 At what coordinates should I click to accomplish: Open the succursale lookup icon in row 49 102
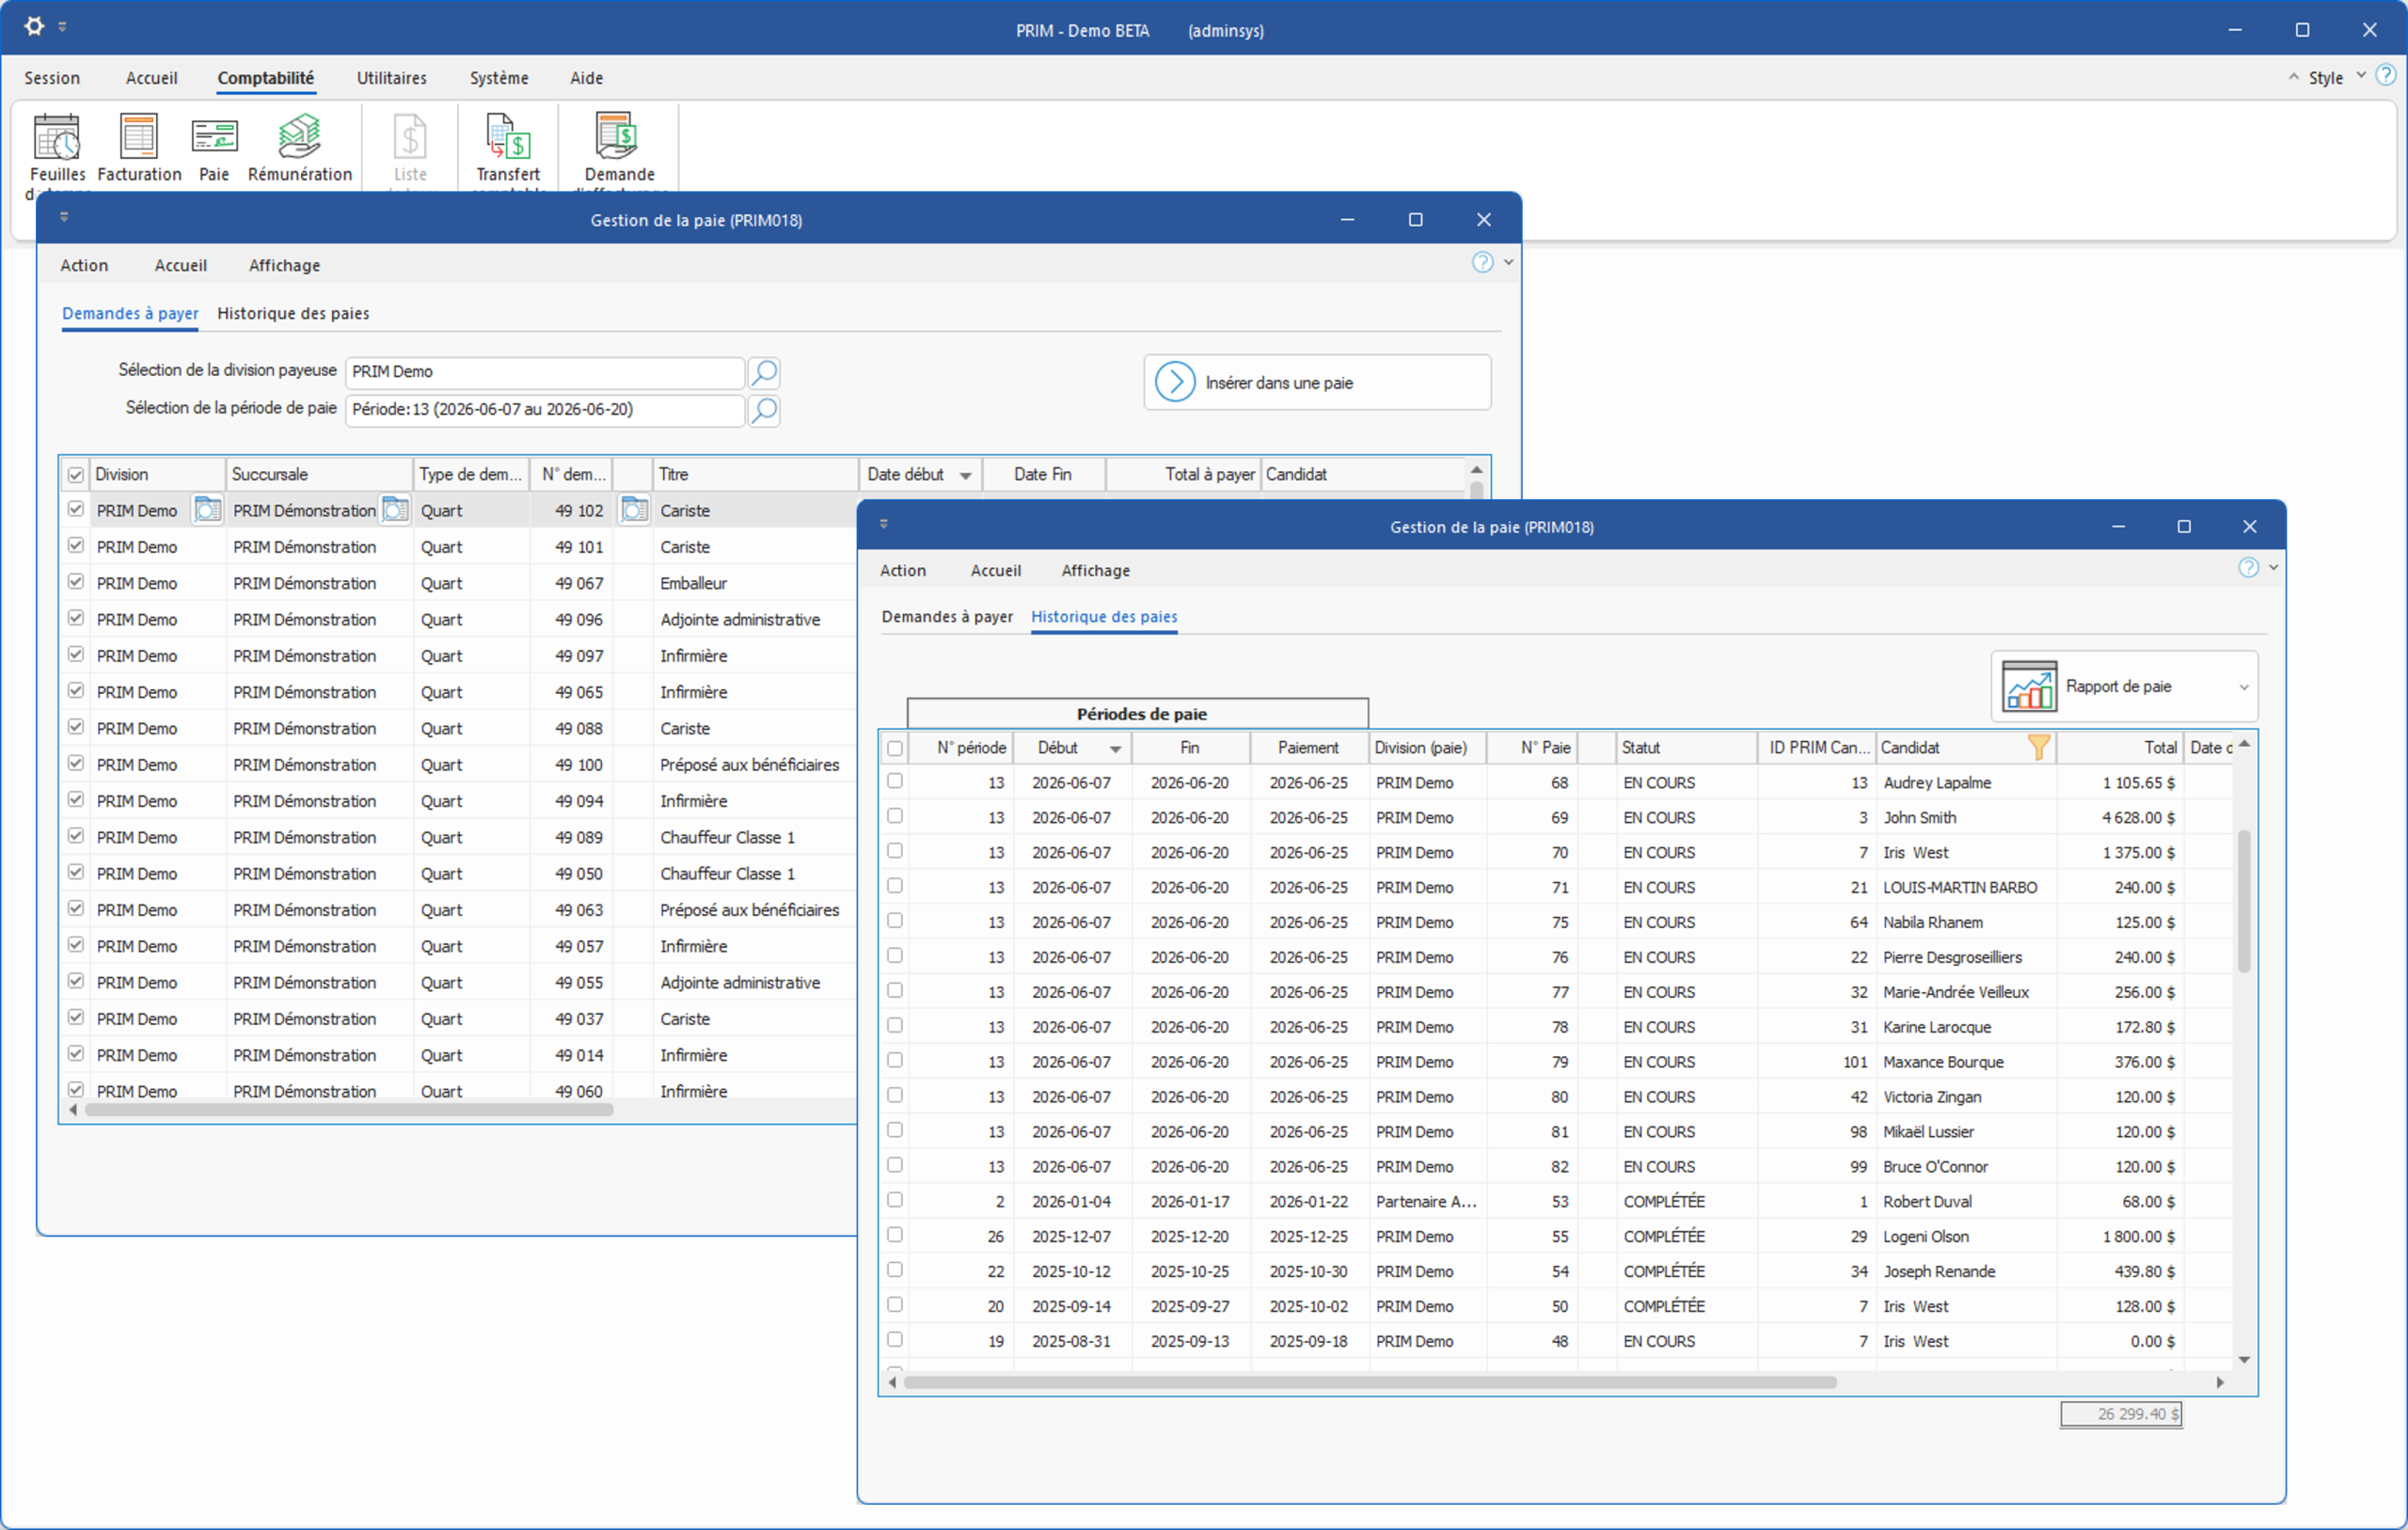pos(396,510)
